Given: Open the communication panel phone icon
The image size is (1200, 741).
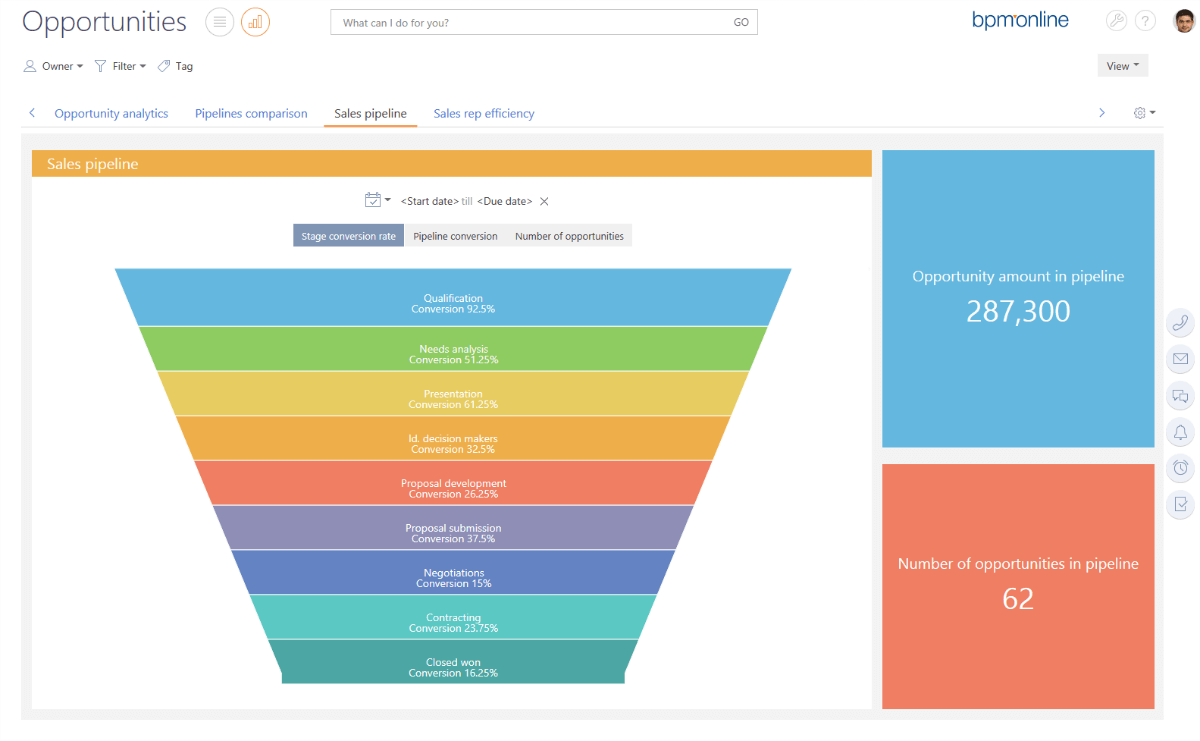Looking at the screenshot, I should [x=1180, y=323].
